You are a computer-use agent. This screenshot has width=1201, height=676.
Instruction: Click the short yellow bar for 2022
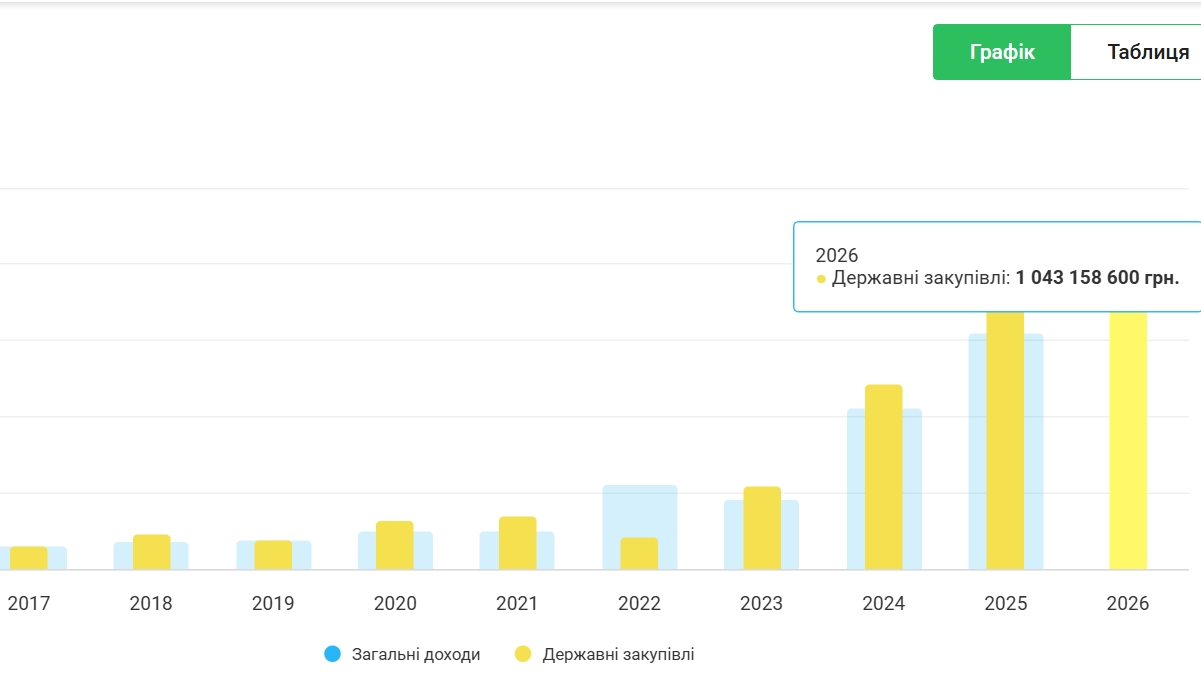639,554
